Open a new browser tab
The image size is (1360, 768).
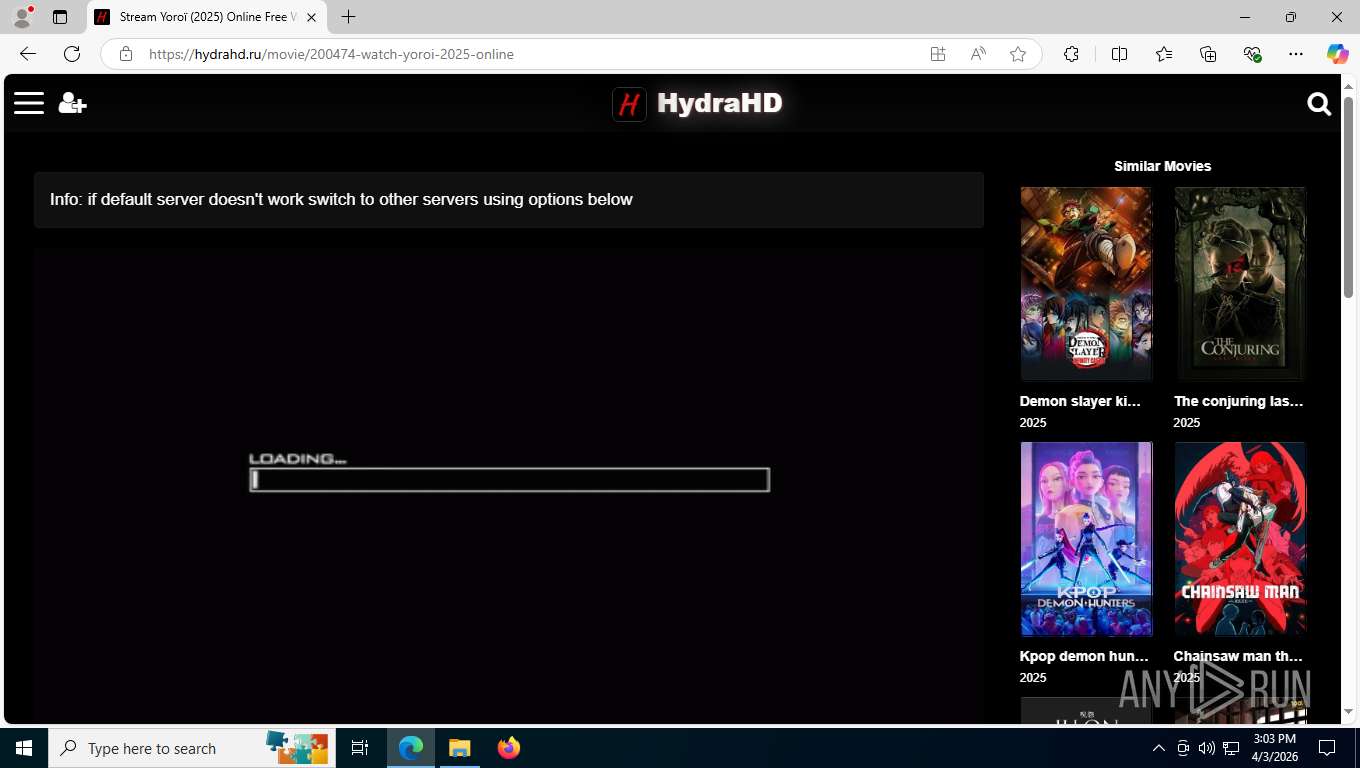(348, 17)
